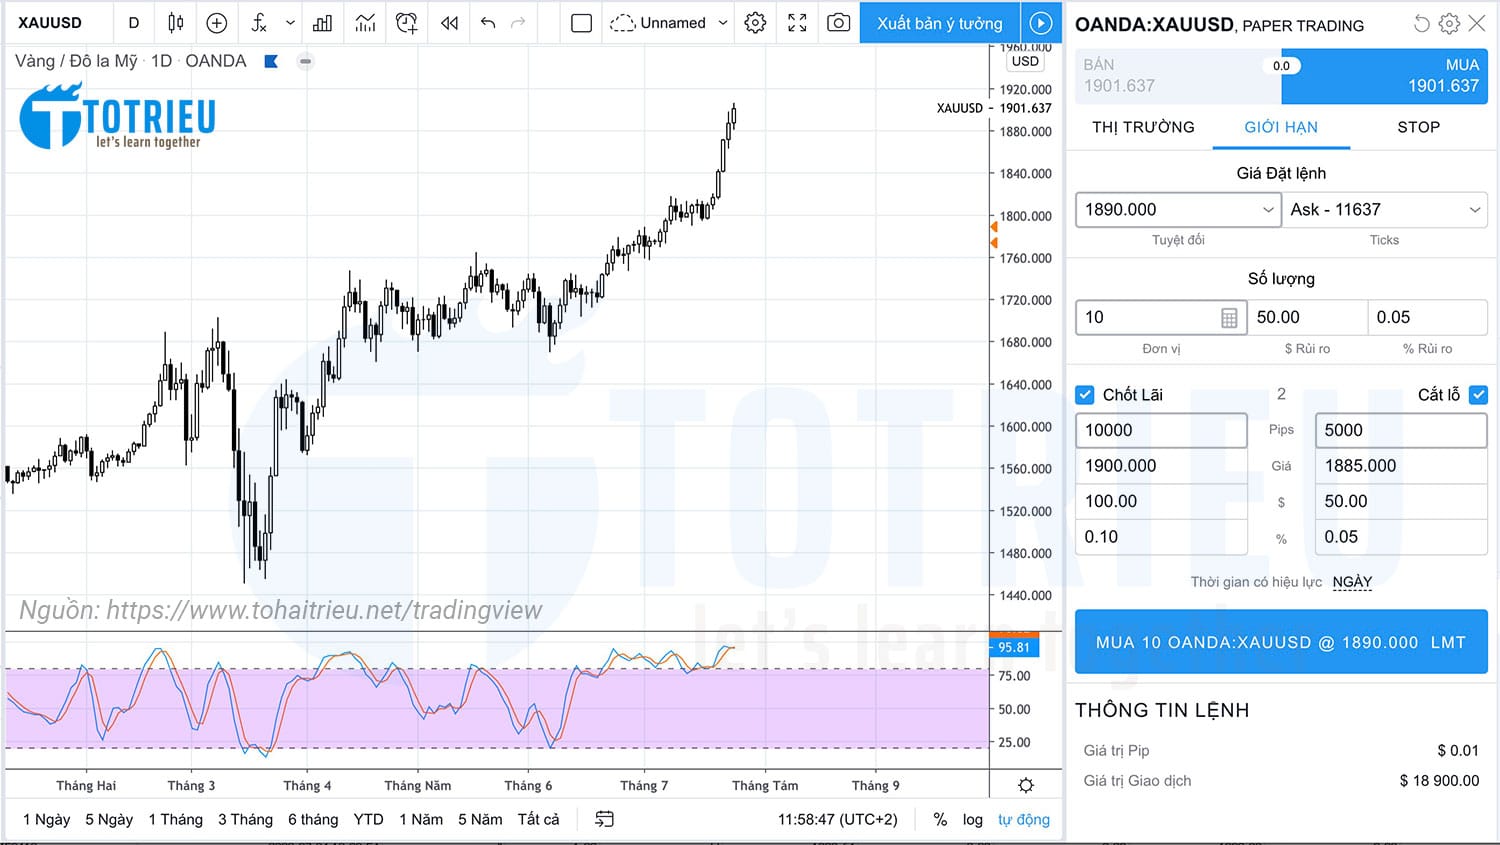Image resolution: width=1500 pixels, height=845 pixels.
Task: Open chart settings gear in toolbar
Action: [x=755, y=22]
